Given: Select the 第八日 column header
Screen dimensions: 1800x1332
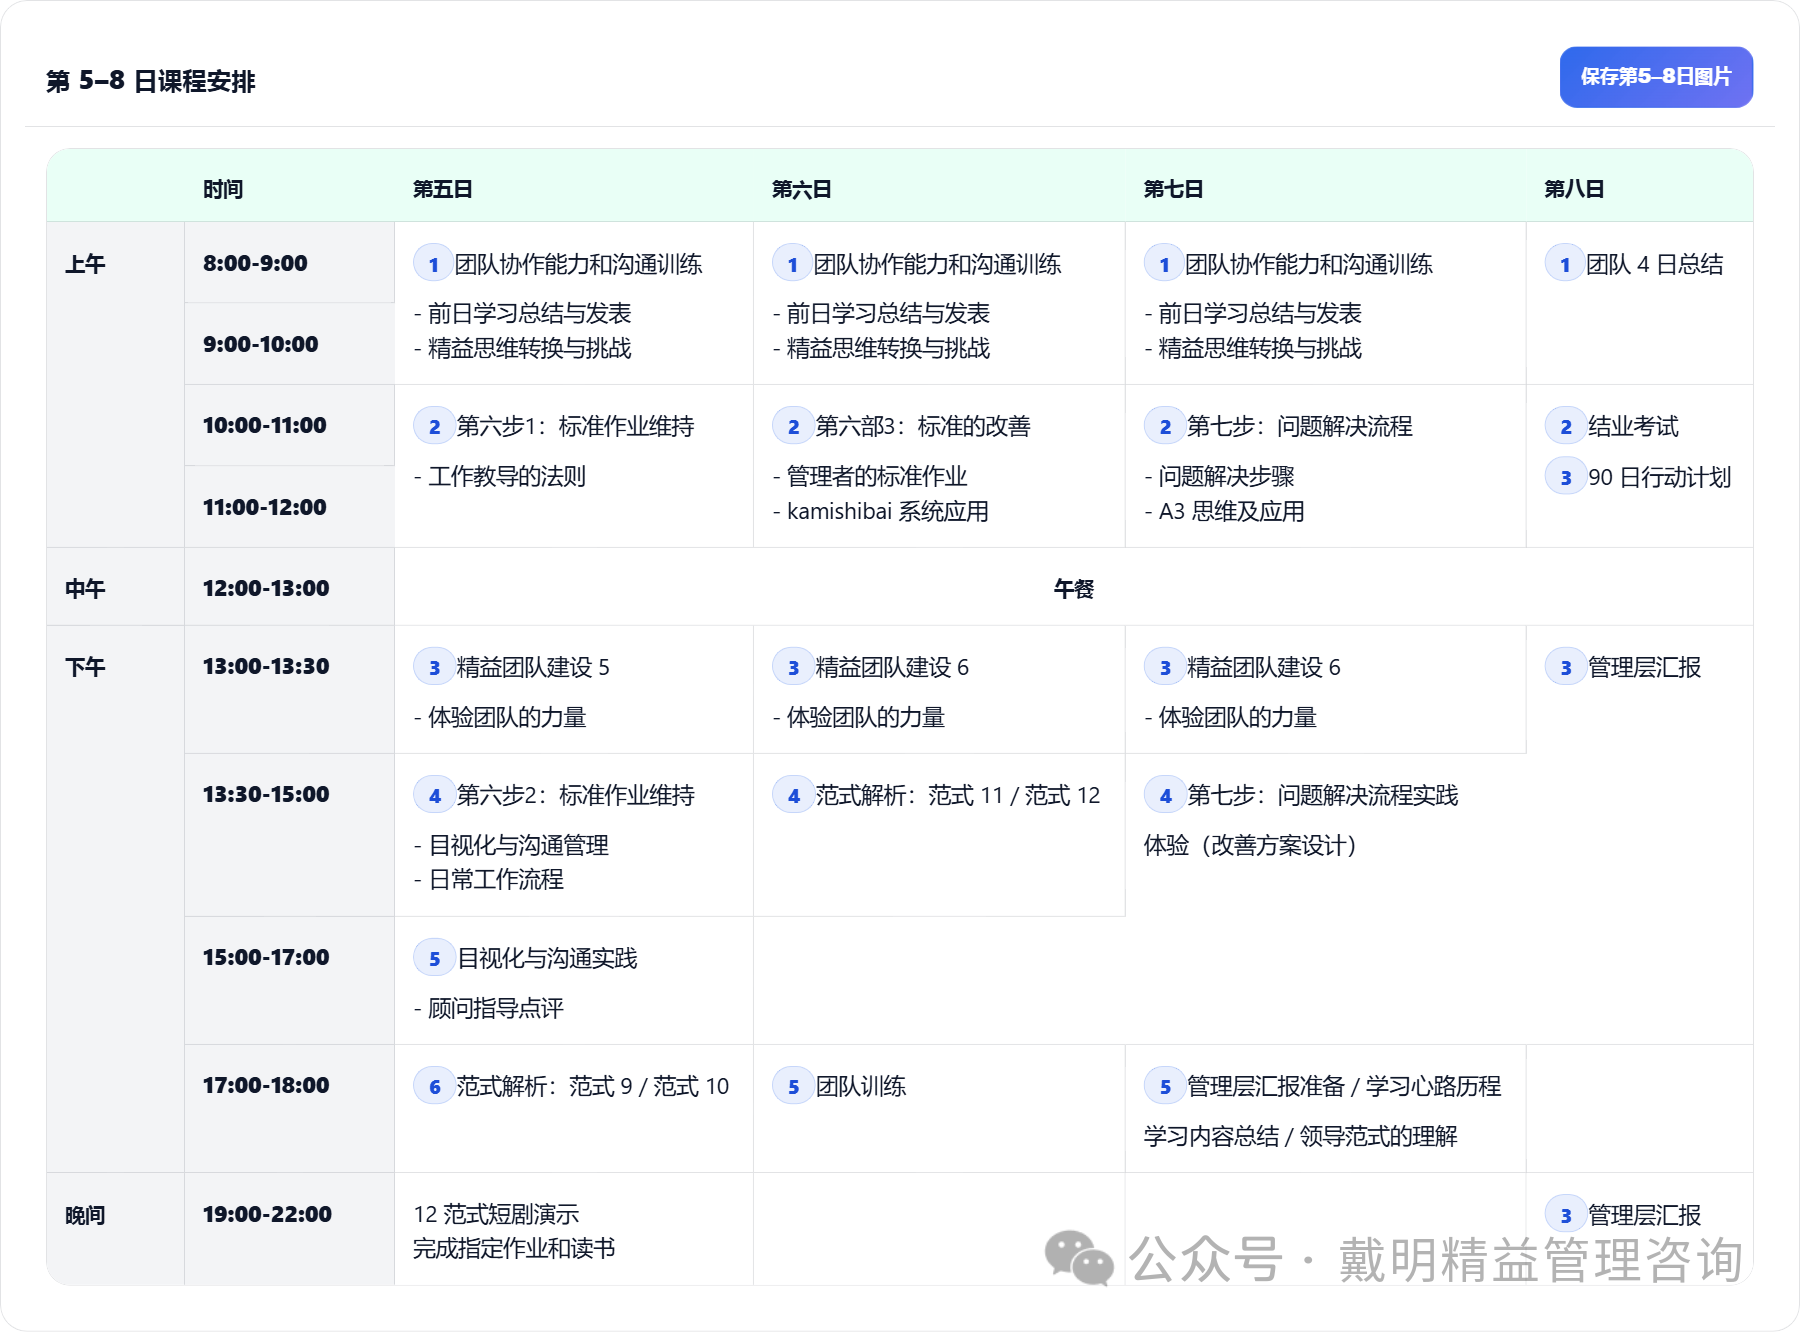Looking at the screenshot, I should [x=1573, y=189].
